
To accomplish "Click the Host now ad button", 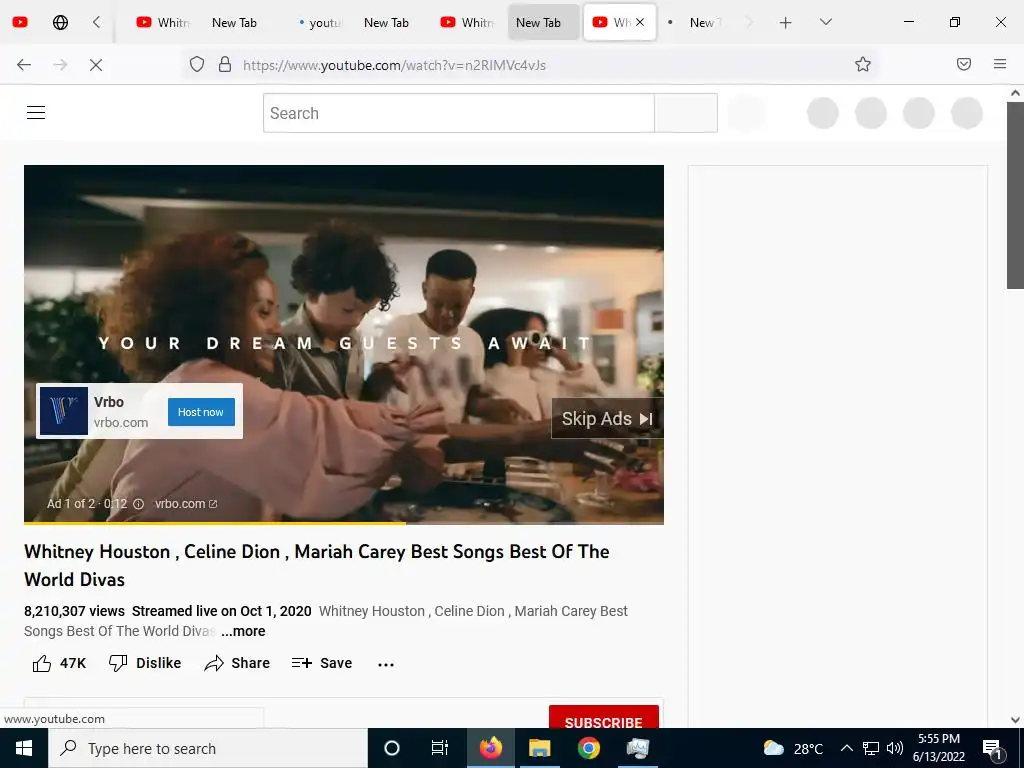I will (201, 412).
